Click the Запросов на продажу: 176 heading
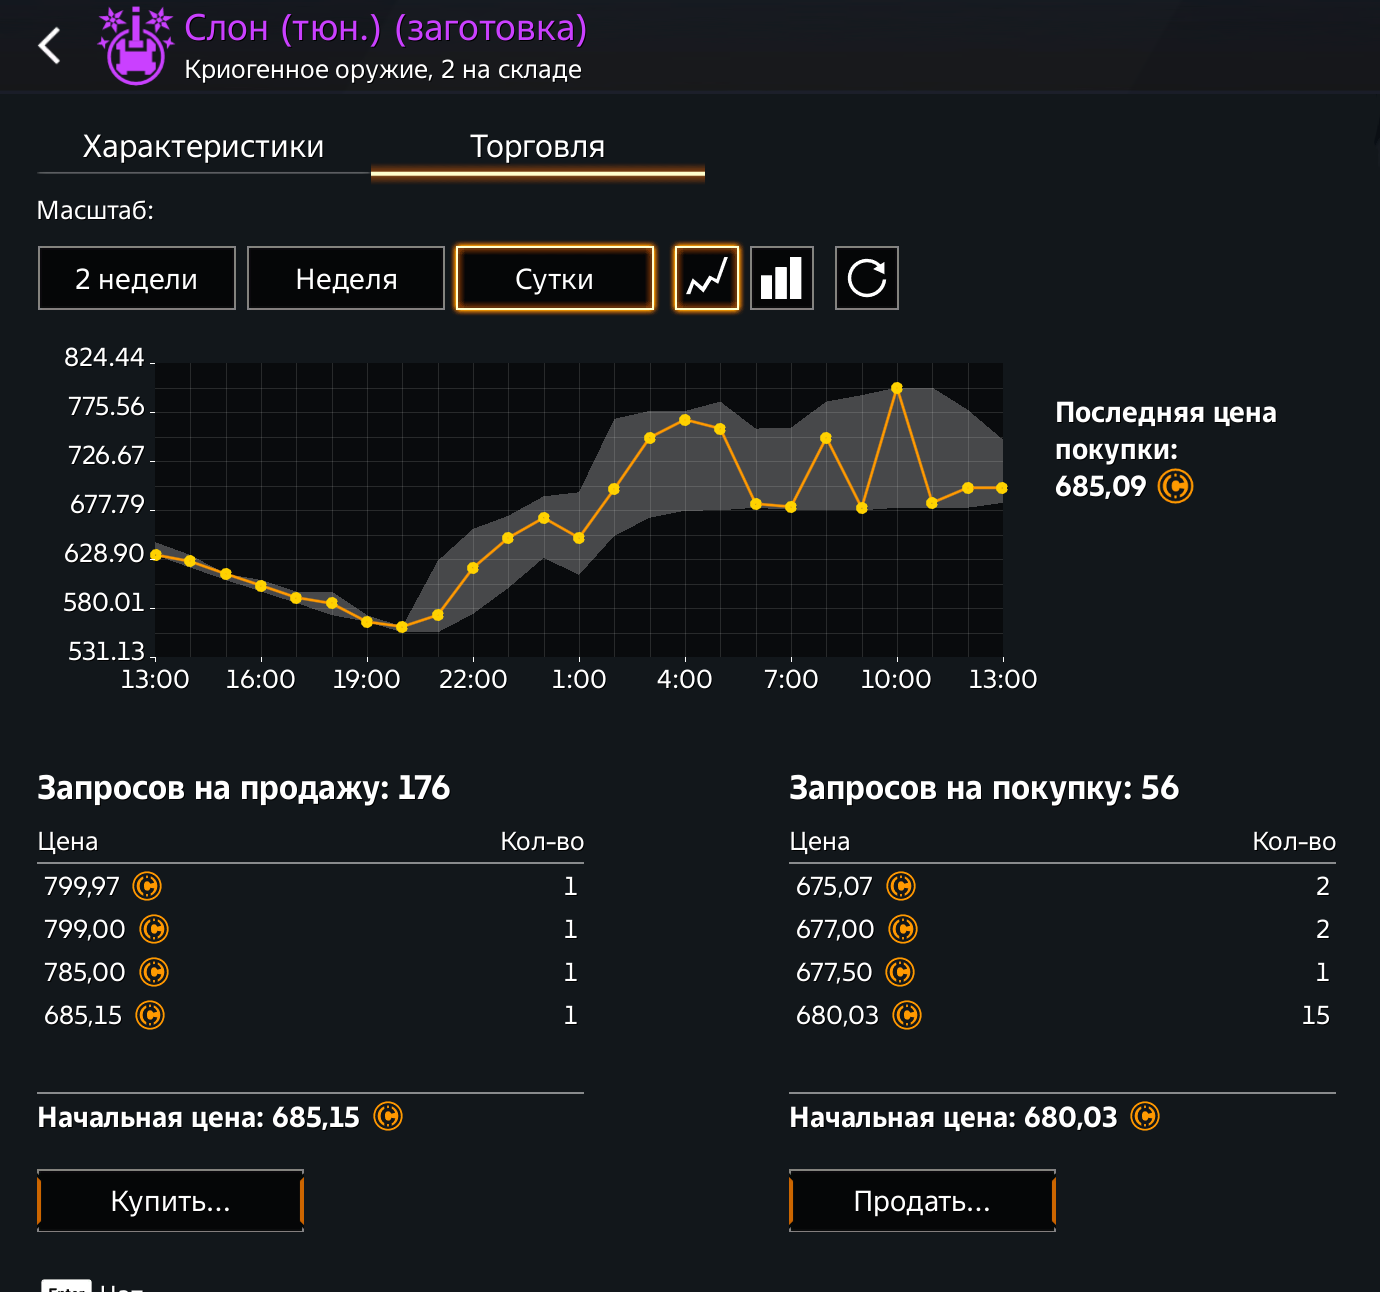Viewport: 1380px width, 1292px height. (244, 788)
